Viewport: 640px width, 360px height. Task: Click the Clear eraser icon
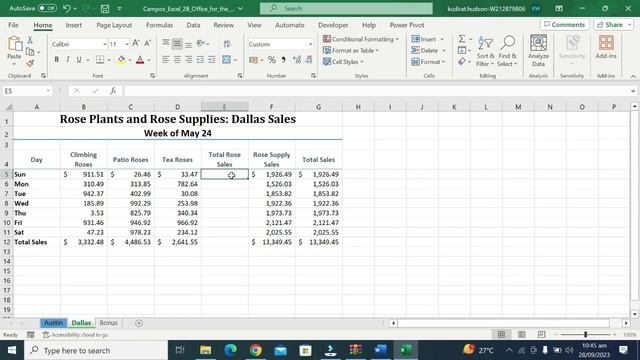click(x=462, y=62)
